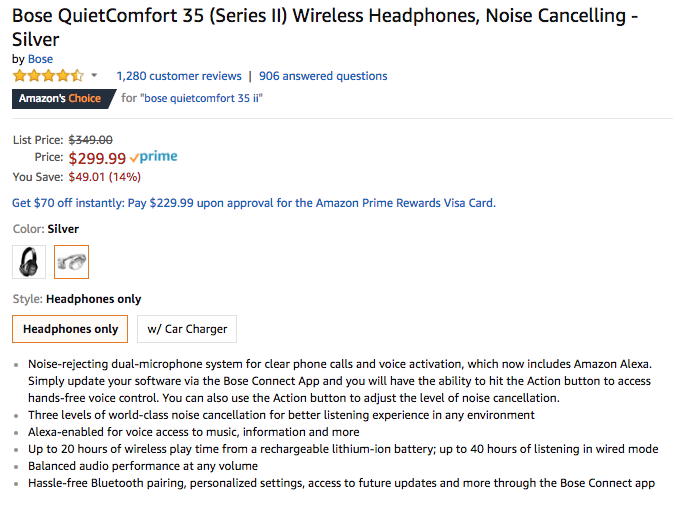Screen dimensions: 679x510
Task: Click the star rating icon
Action: point(48,76)
